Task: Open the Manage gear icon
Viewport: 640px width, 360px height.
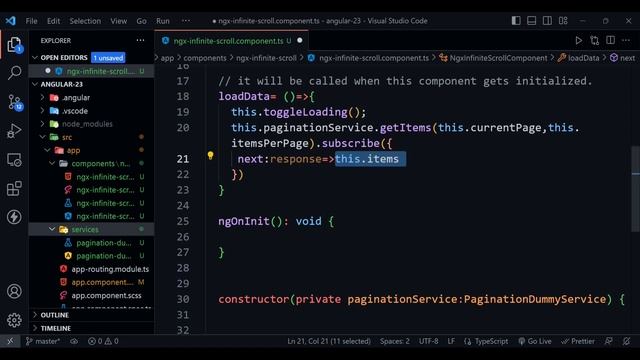Action: tap(14, 320)
